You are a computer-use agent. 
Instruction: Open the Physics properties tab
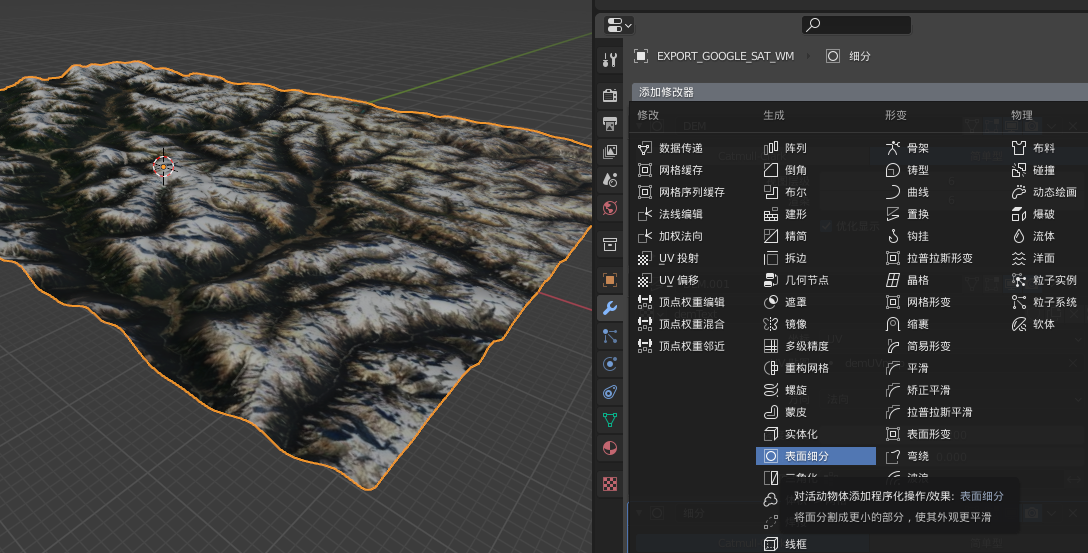[610, 364]
